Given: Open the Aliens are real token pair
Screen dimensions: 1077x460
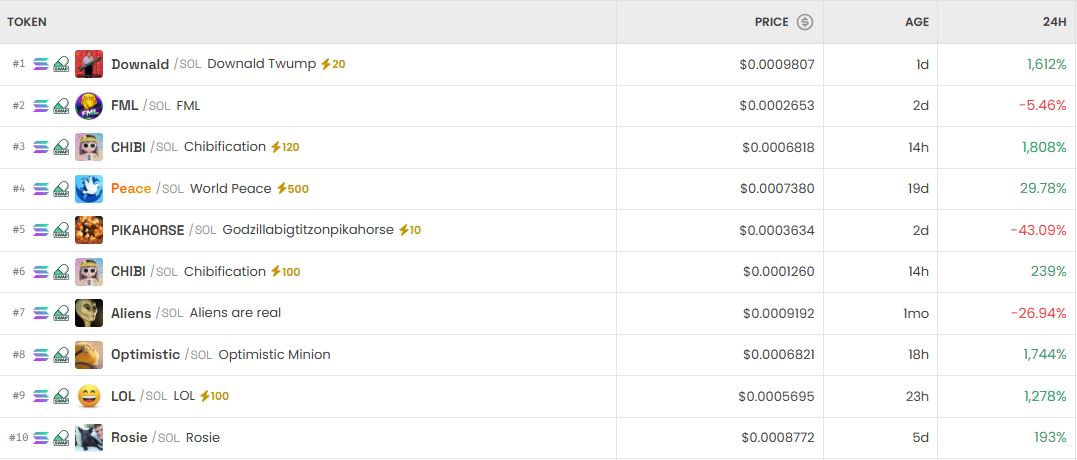Looking at the screenshot, I should [235, 313].
